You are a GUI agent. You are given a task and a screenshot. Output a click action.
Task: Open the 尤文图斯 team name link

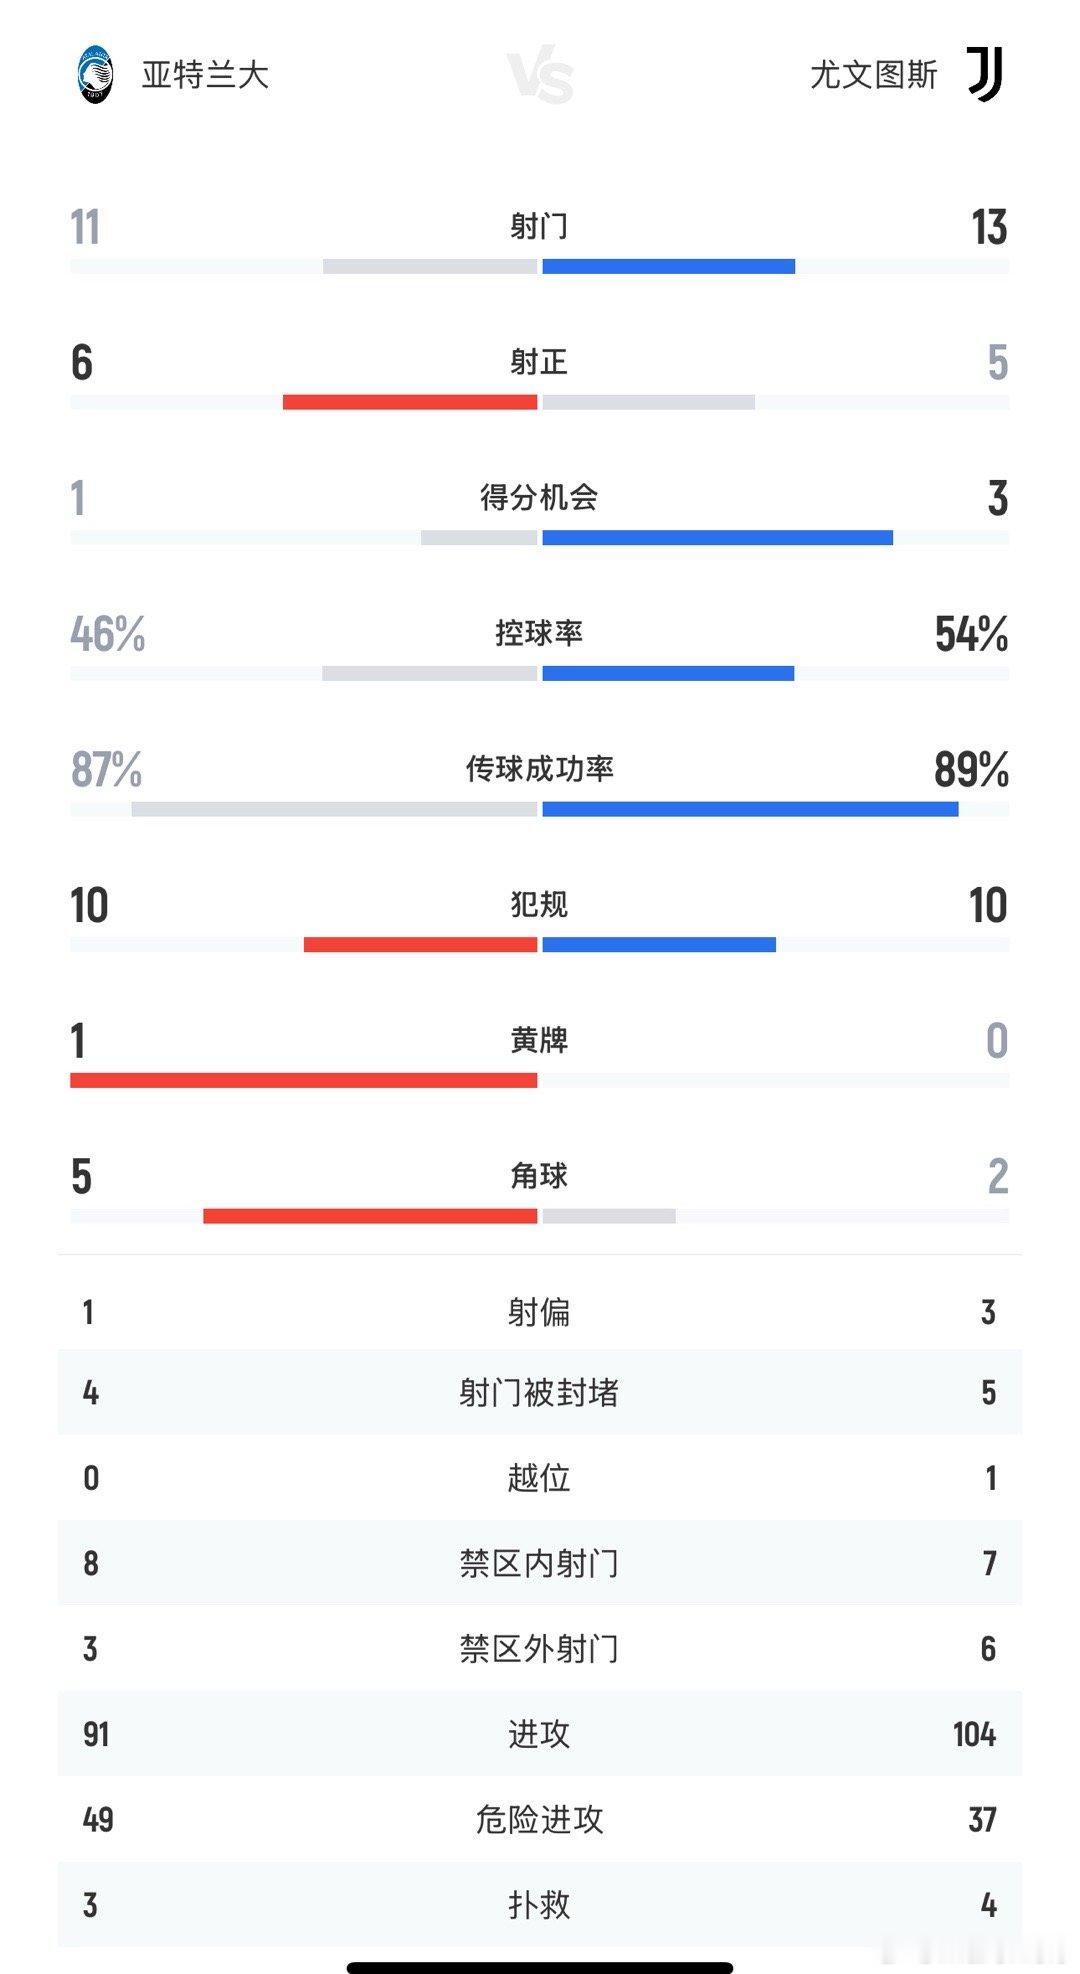[874, 75]
